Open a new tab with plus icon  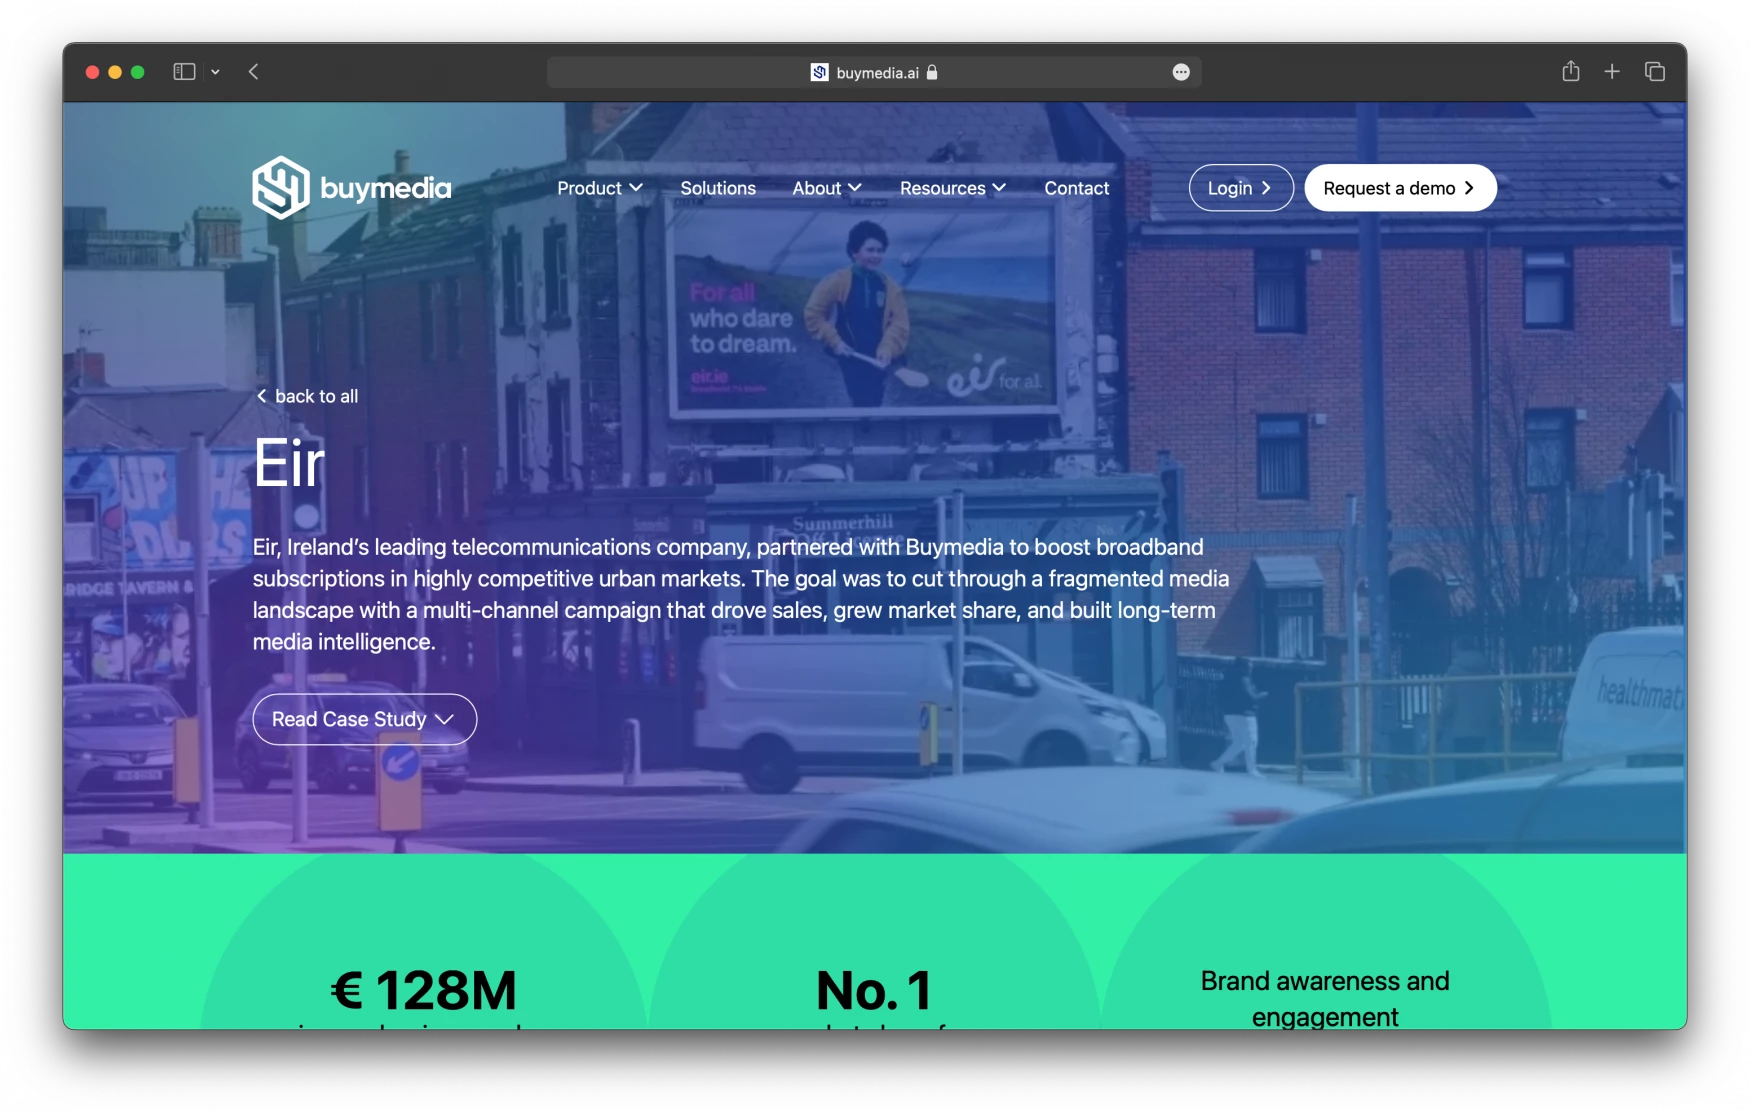point(1612,72)
